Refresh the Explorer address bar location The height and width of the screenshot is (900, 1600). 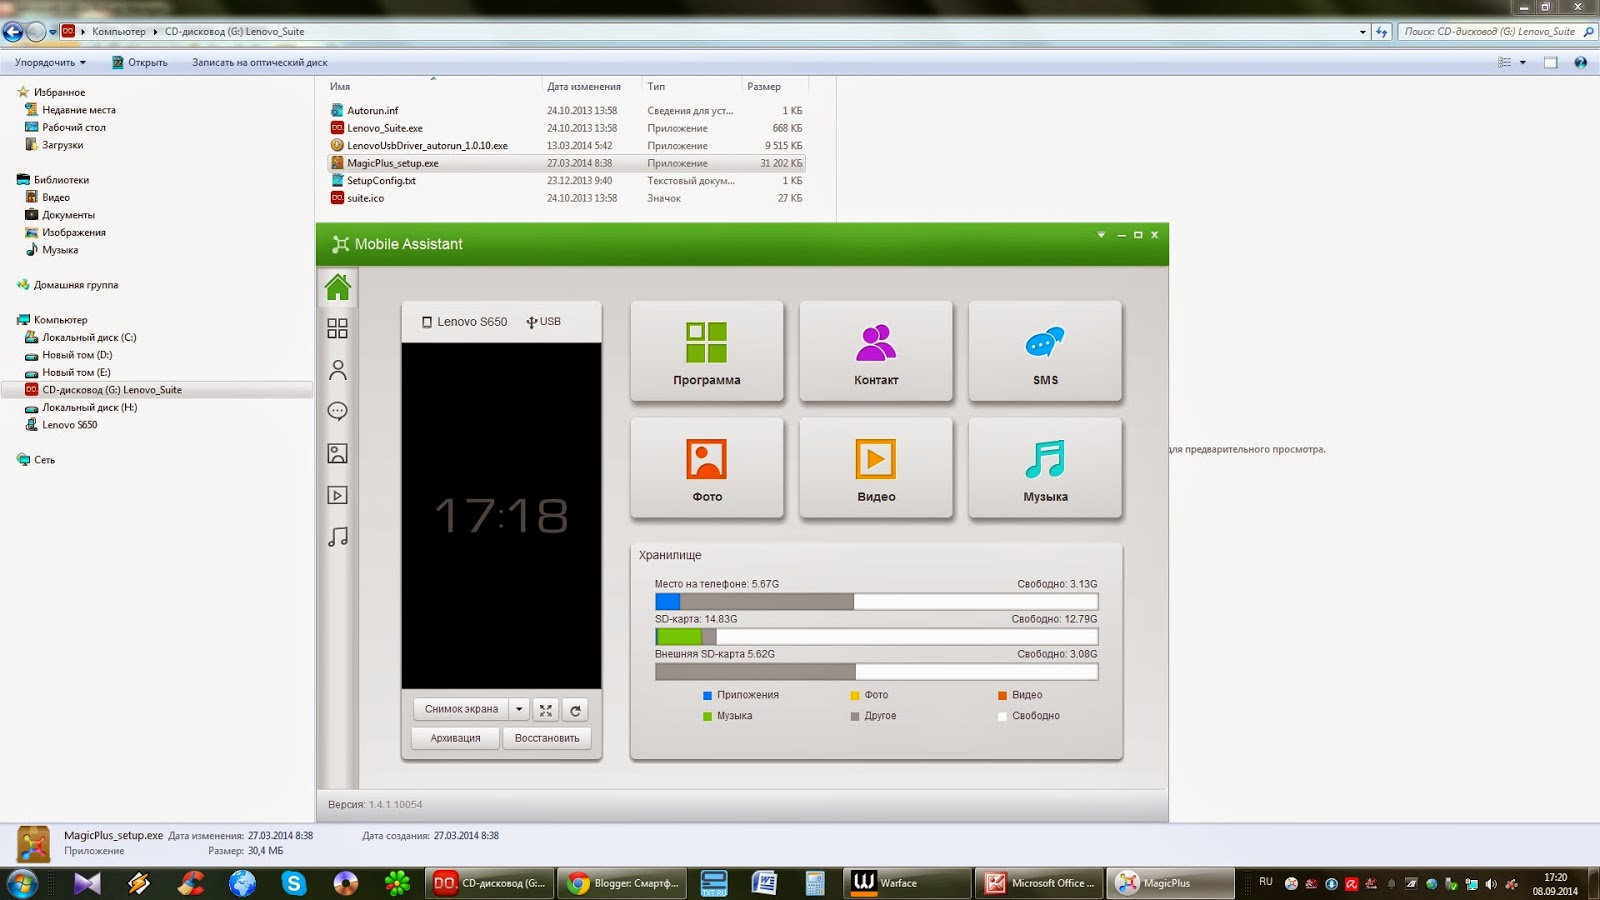click(x=1382, y=32)
